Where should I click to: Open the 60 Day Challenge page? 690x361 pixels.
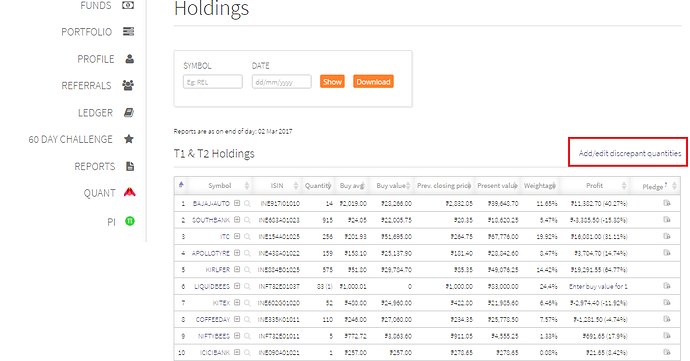point(70,140)
